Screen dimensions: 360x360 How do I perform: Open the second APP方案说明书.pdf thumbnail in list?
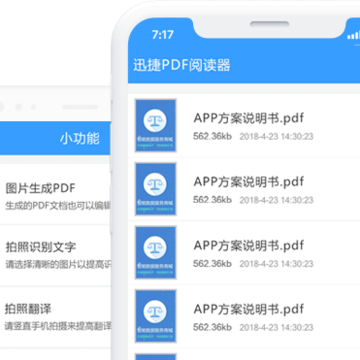click(x=156, y=189)
